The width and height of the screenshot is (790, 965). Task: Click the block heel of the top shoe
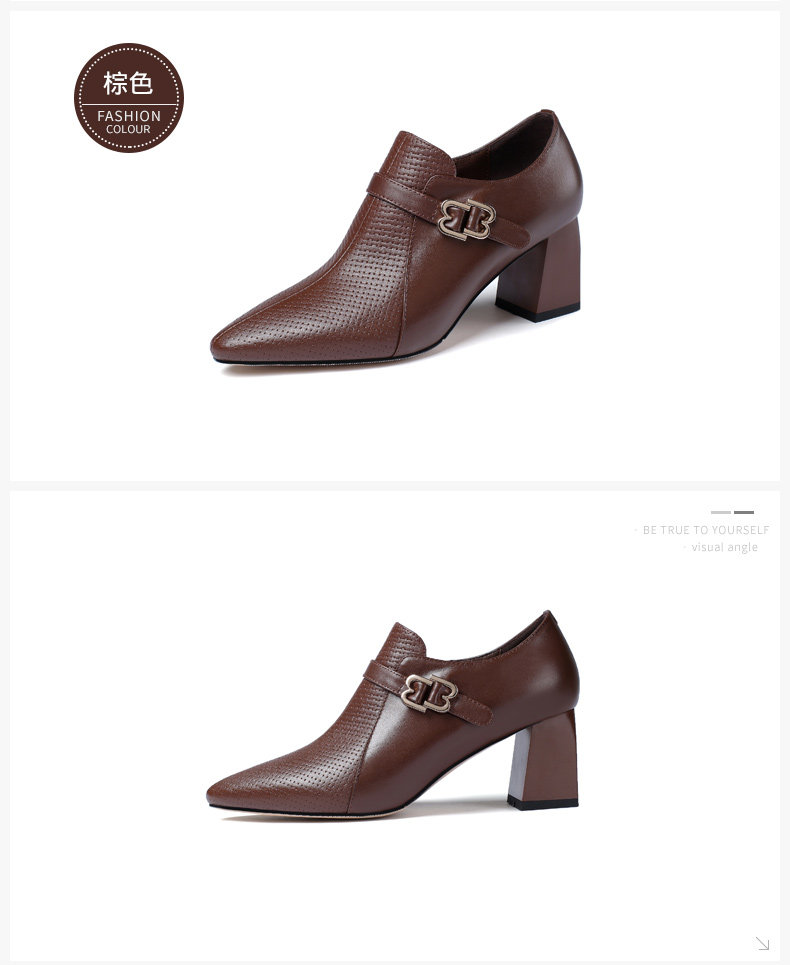tap(540, 271)
